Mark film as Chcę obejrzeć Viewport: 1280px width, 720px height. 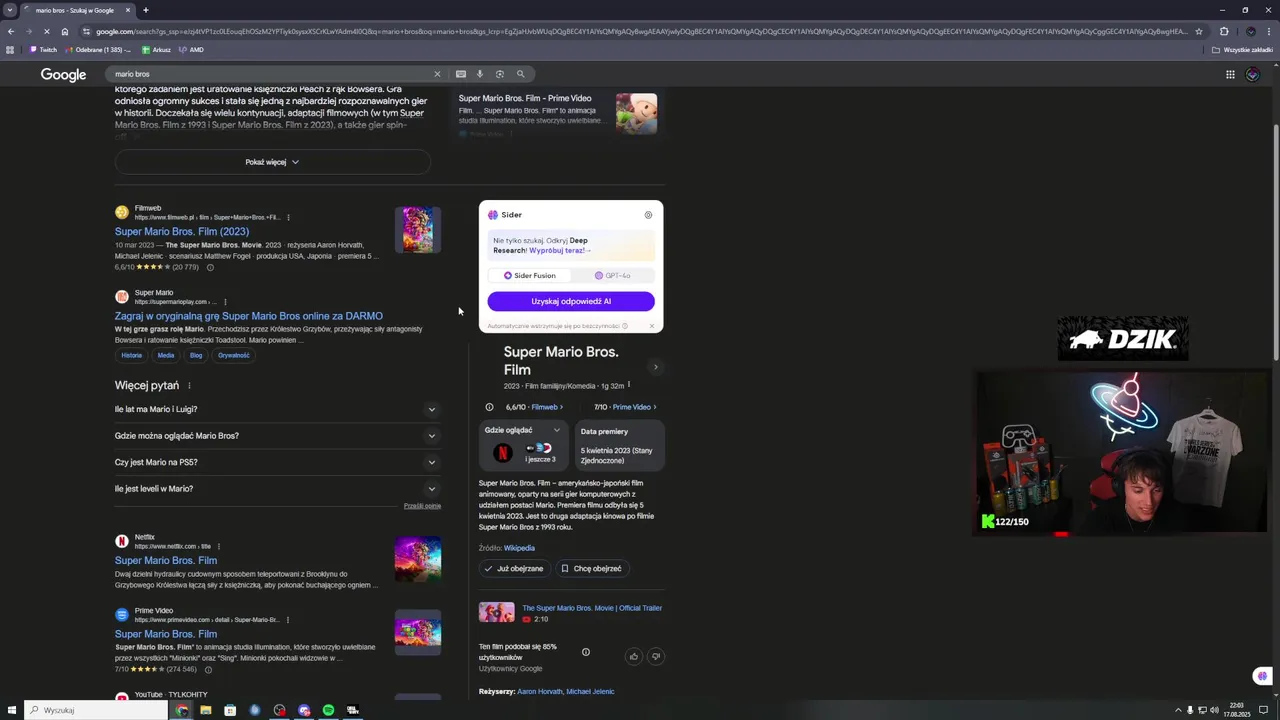[592, 568]
